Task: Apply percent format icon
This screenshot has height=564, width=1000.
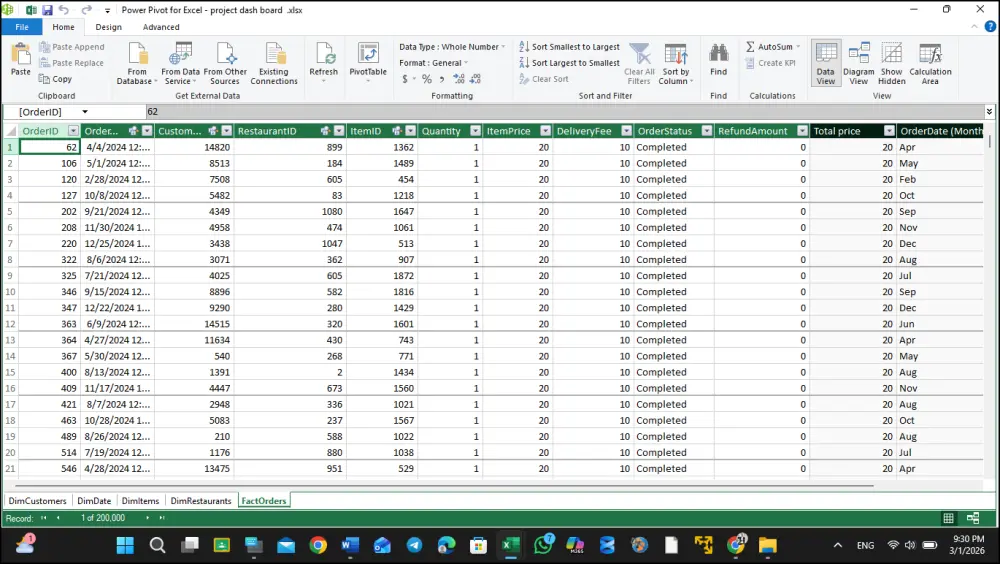Action: pos(427,79)
